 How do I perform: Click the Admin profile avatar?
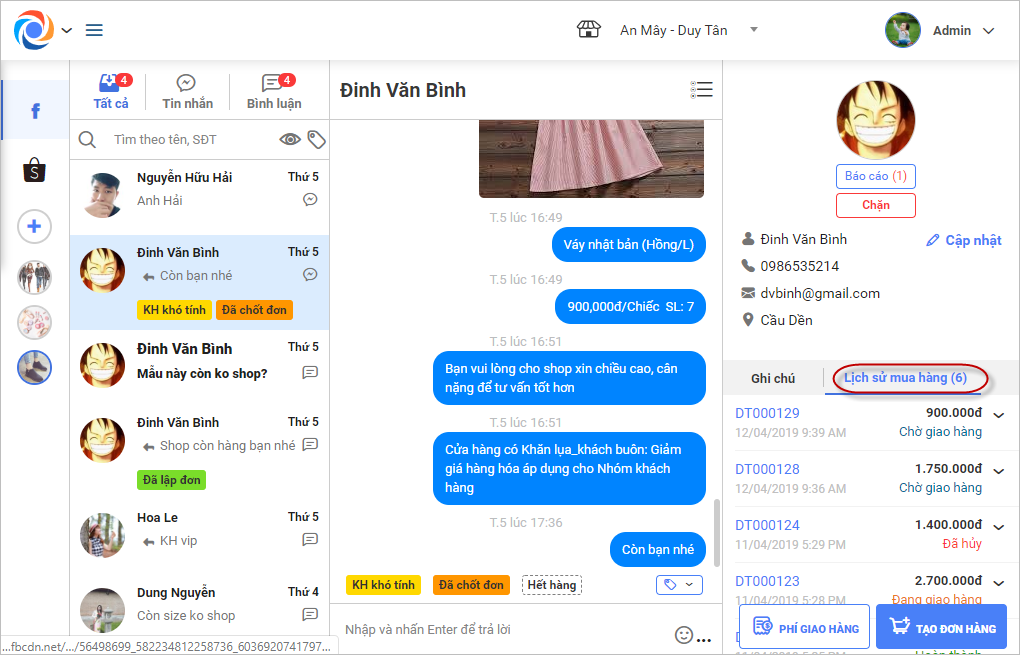[x=902, y=30]
